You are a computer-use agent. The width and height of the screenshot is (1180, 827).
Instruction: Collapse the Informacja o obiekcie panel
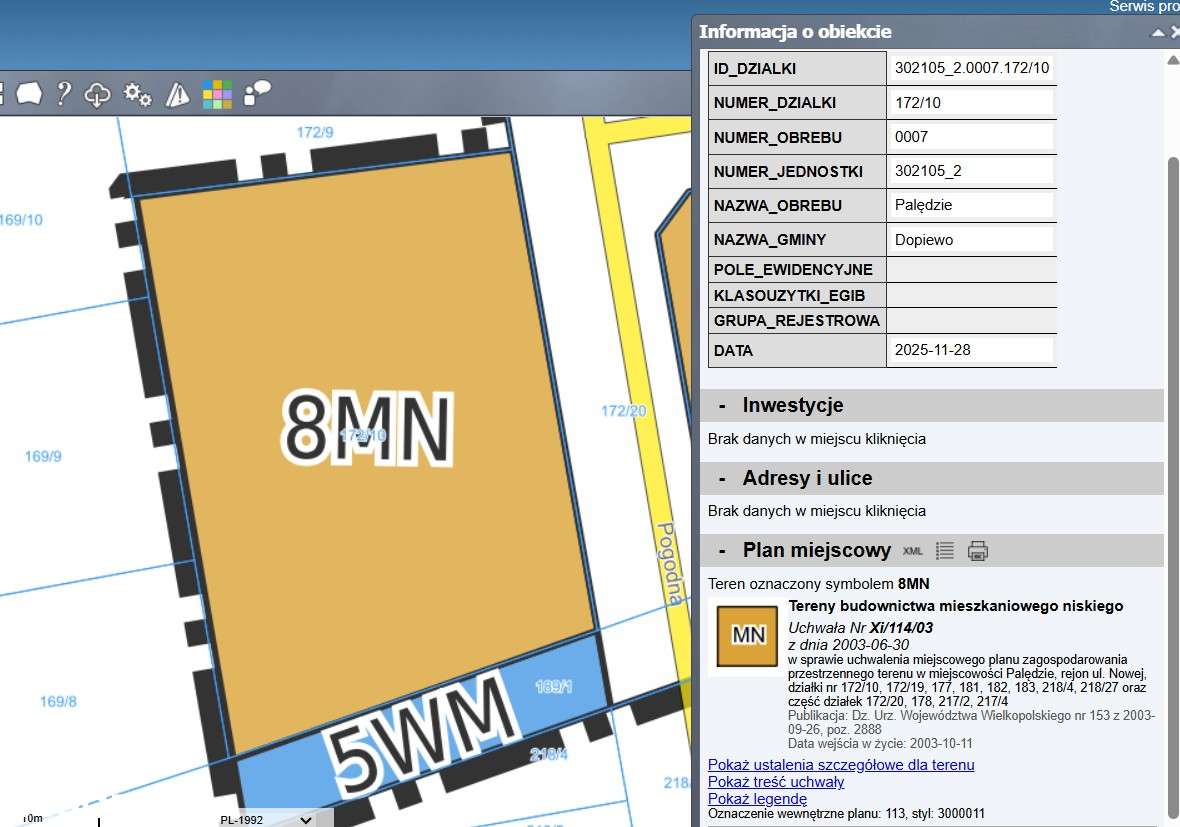point(1157,32)
